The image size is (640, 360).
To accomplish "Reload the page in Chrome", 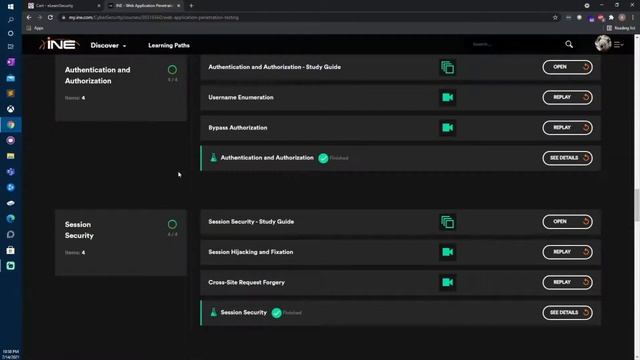I will [x=50, y=18].
